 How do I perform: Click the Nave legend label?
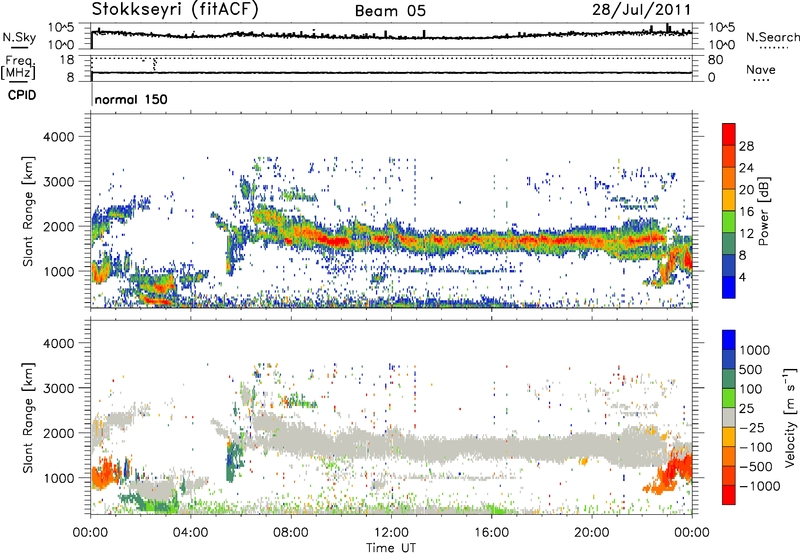(x=760, y=69)
